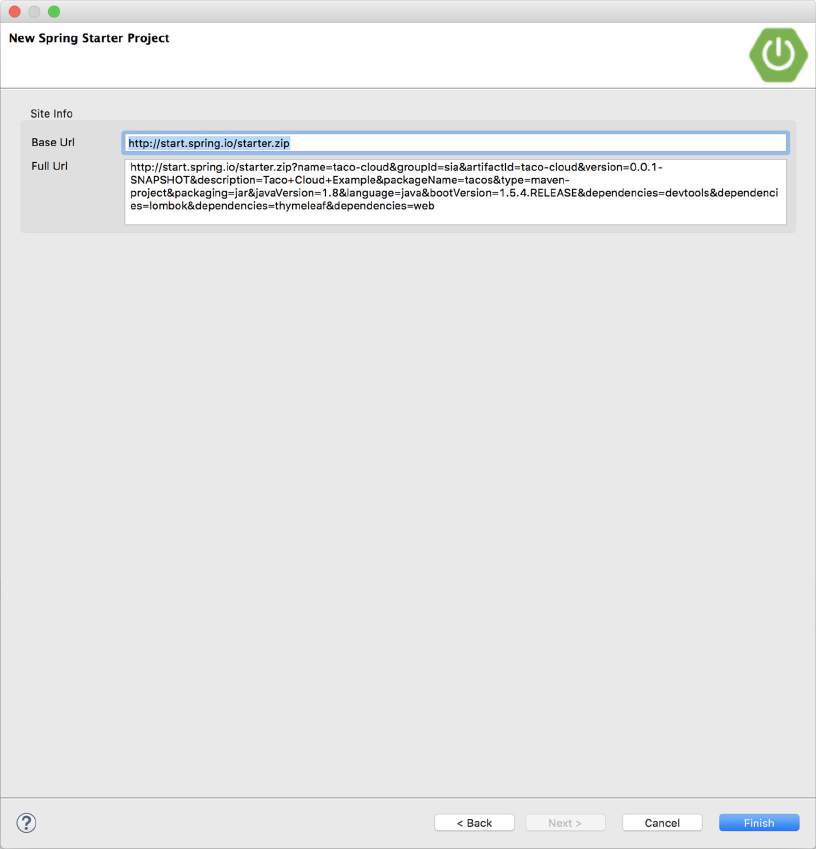This screenshot has height=849, width=816.
Task: Click inside the Full Url text area
Action: click(455, 192)
